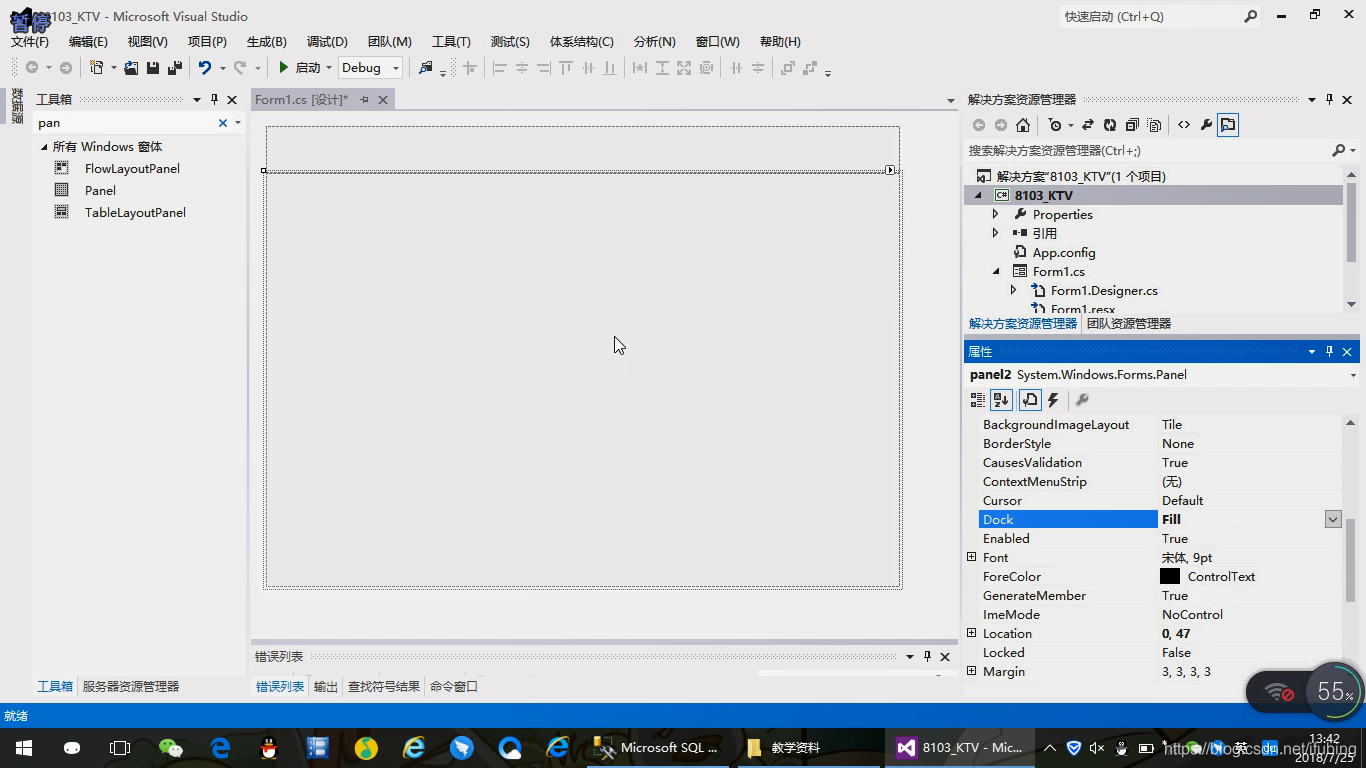Switch to the 服务器资源管理器 tab
The width and height of the screenshot is (1366, 768).
click(x=131, y=686)
